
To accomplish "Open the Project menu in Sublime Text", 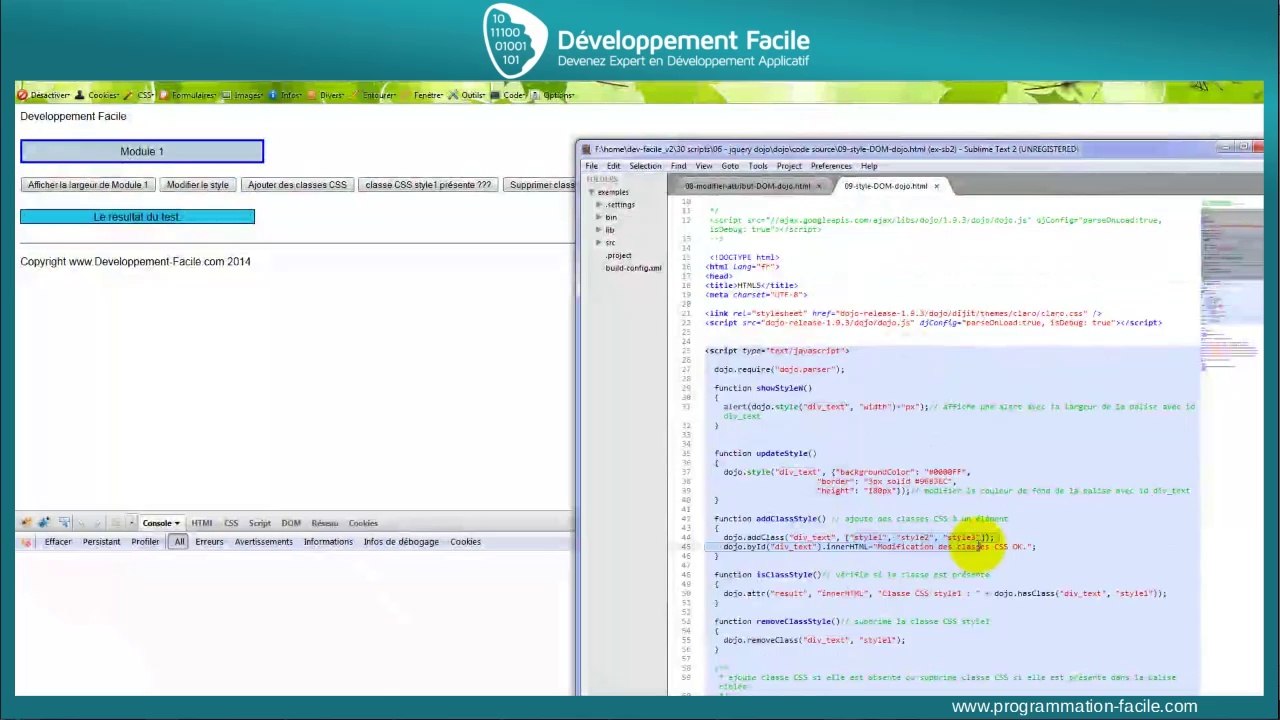I will (789, 166).
